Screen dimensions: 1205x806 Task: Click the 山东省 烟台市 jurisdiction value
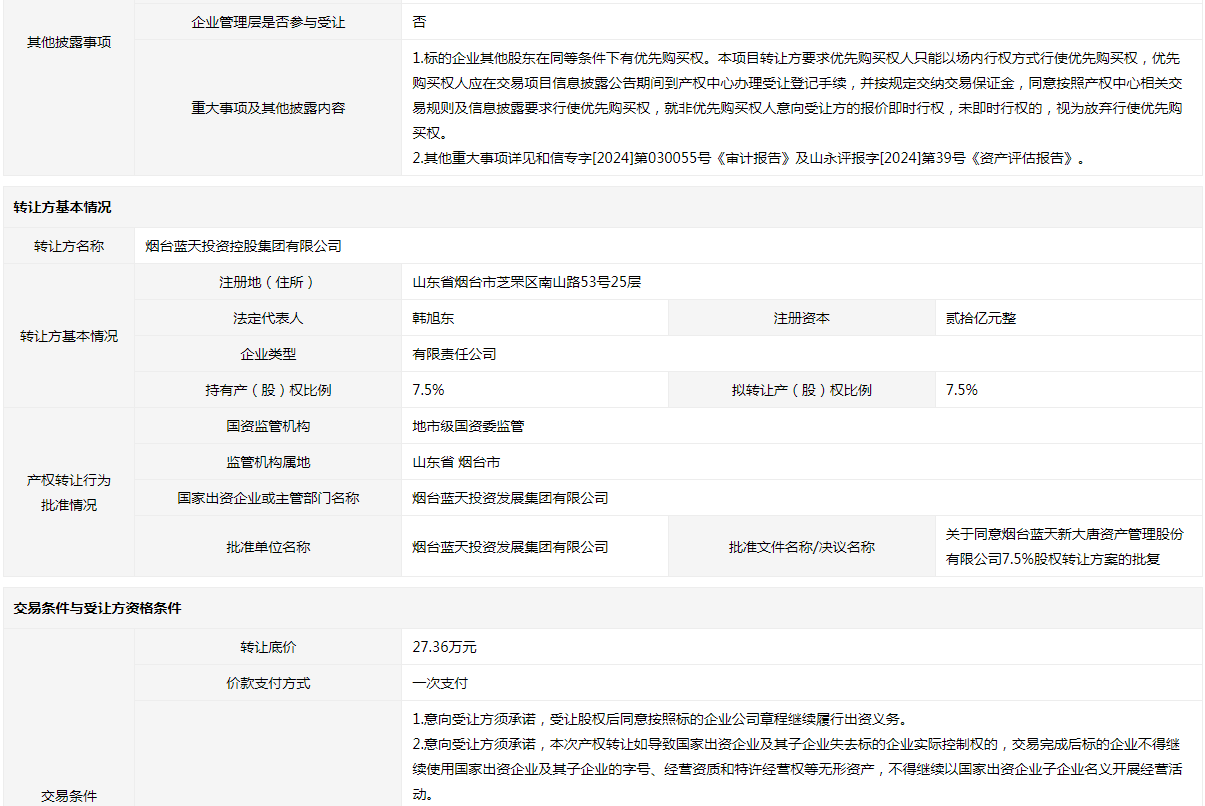(456, 462)
